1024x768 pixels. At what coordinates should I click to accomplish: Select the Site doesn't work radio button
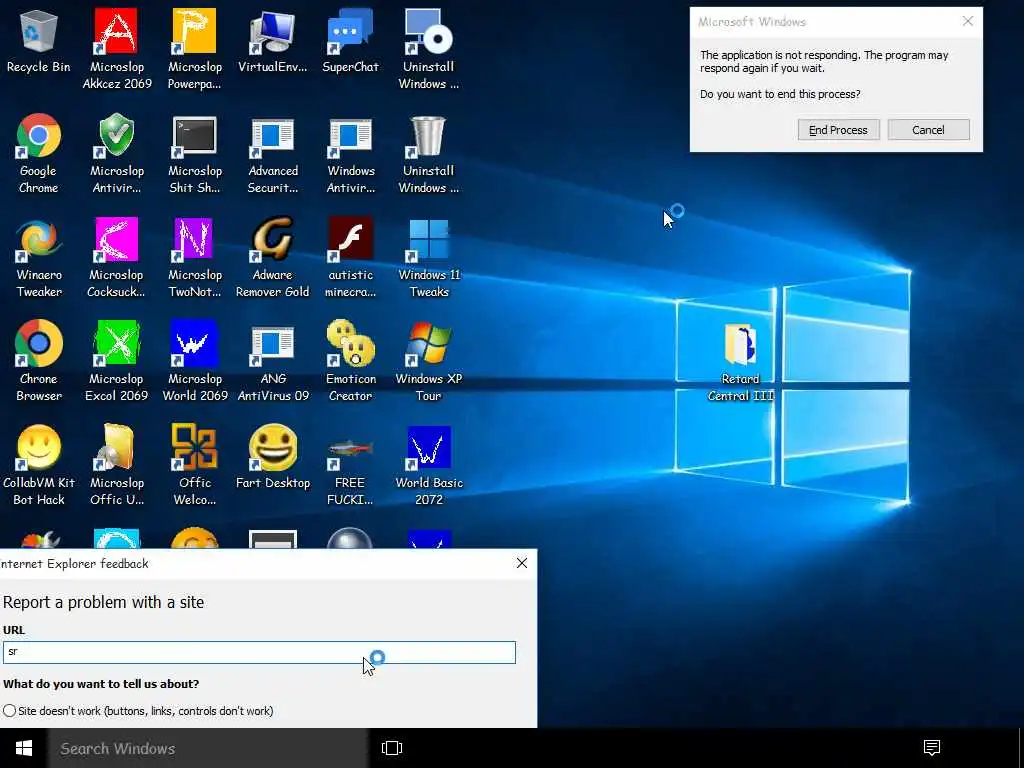point(10,711)
